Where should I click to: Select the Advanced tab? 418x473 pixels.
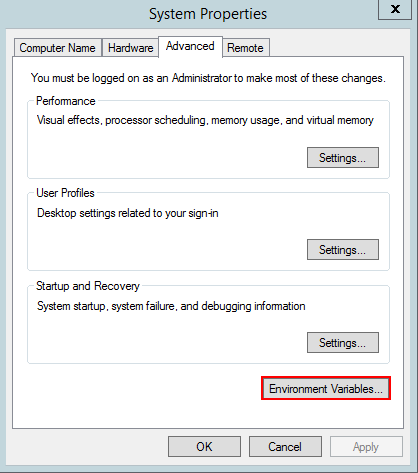point(190,46)
